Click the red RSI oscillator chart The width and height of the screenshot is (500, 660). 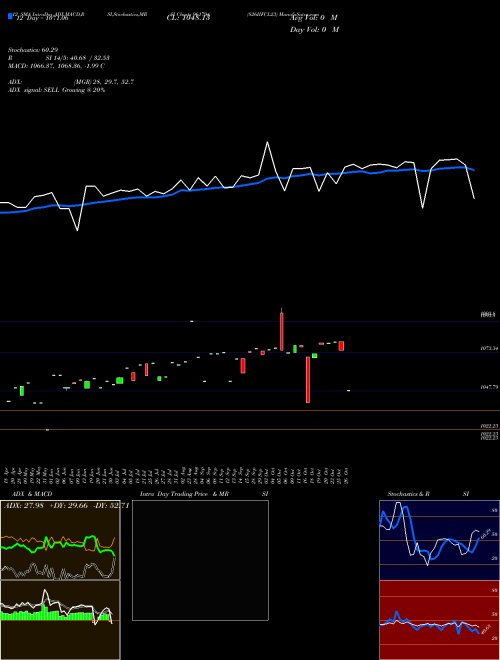tap(439, 620)
